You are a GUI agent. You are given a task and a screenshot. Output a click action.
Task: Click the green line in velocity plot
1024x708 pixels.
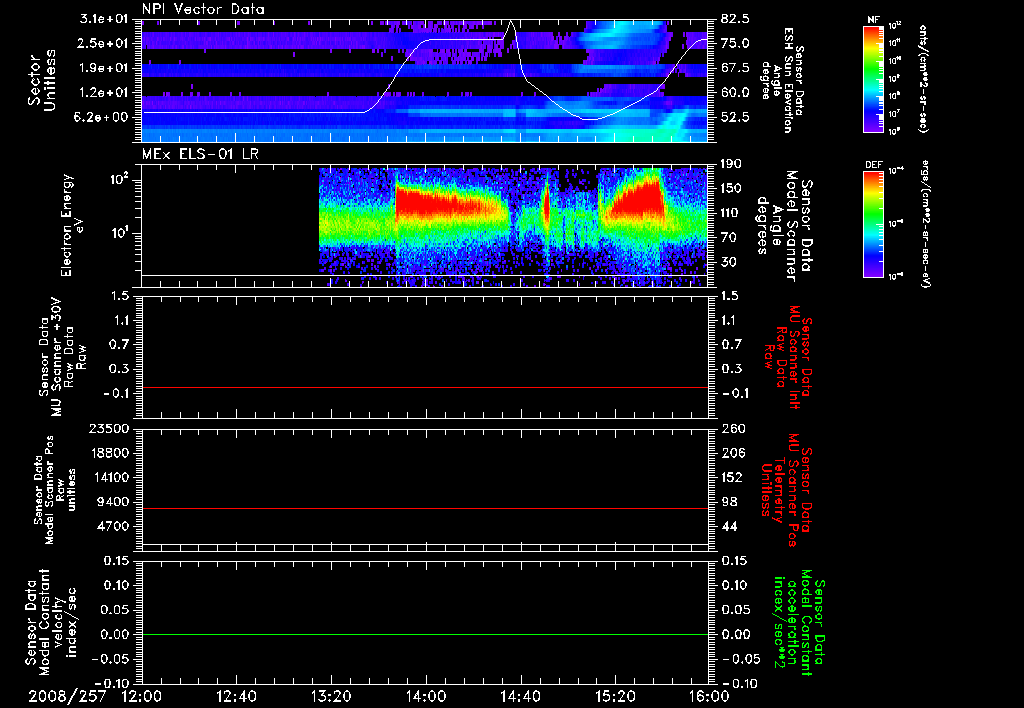(x=425, y=634)
